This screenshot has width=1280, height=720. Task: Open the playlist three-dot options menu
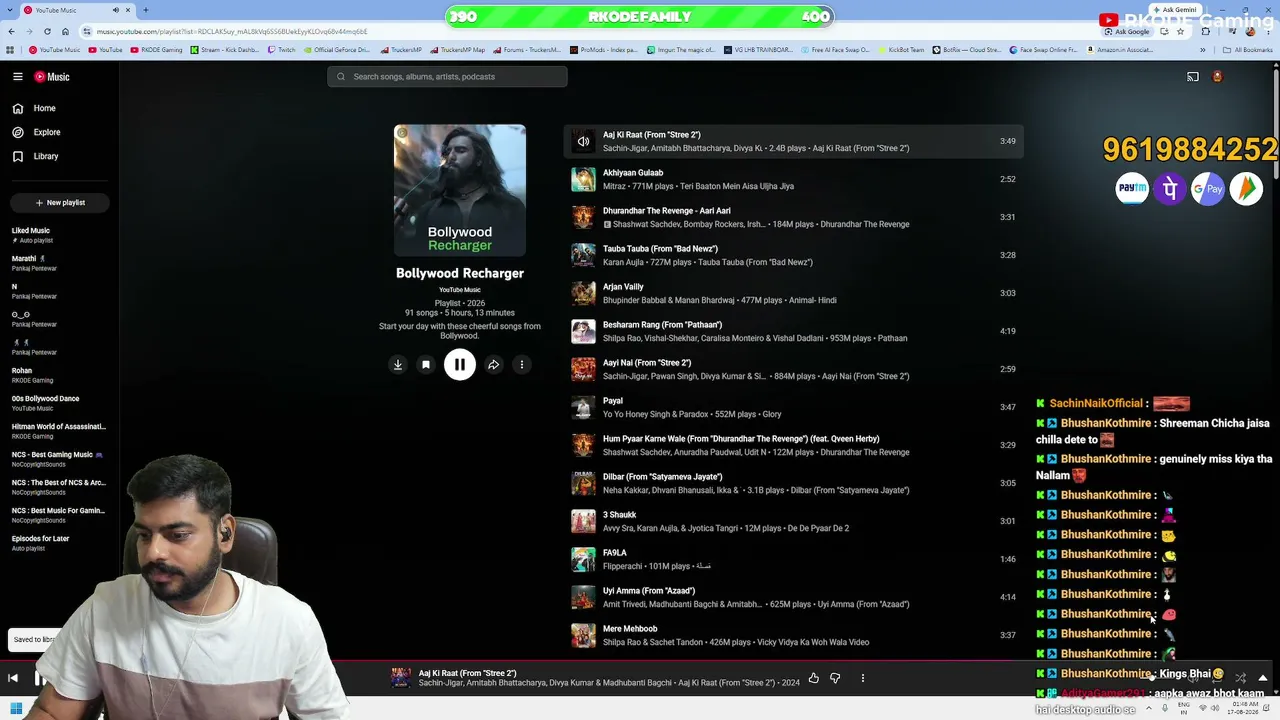click(522, 365)
